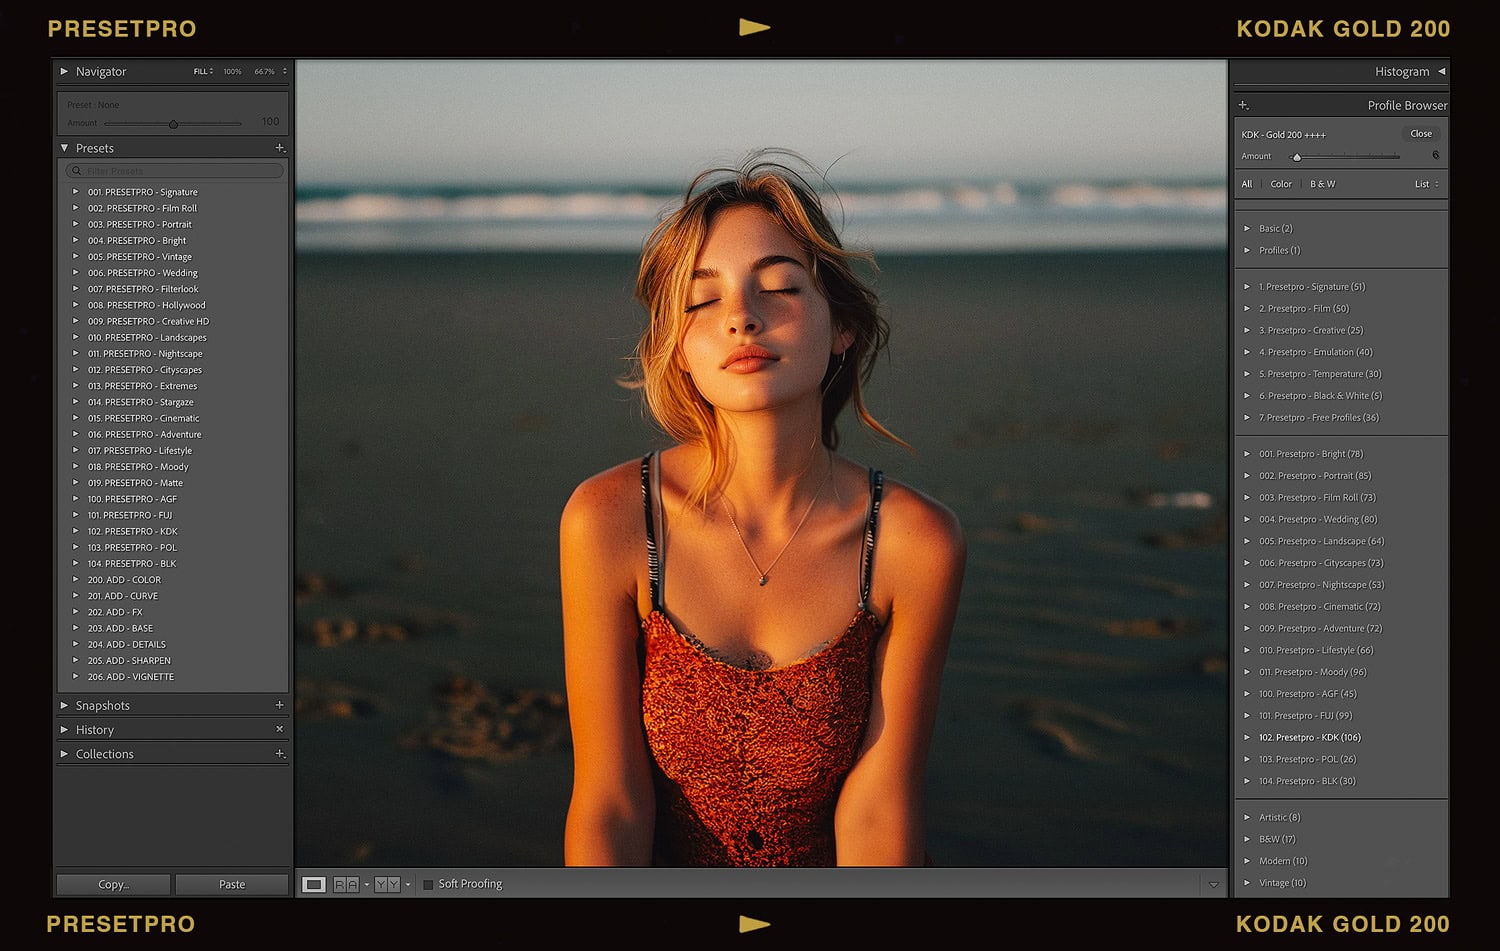This screenshot has width=1500, height=951.
Task: Click the plus icon beside Profile Browser
Action: (1243, 105)
